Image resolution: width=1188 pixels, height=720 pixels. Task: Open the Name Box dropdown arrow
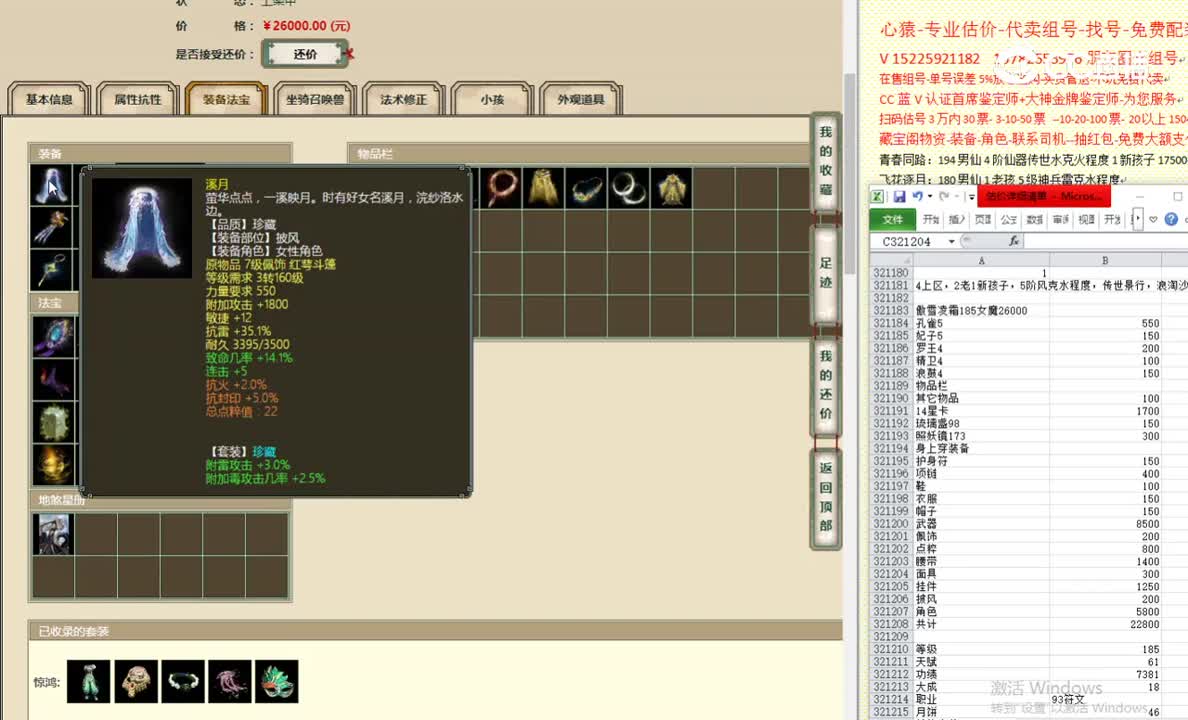(x=951, y=241)
